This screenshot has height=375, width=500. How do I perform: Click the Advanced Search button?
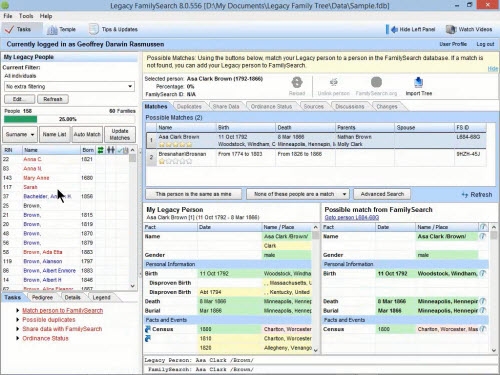382,194
